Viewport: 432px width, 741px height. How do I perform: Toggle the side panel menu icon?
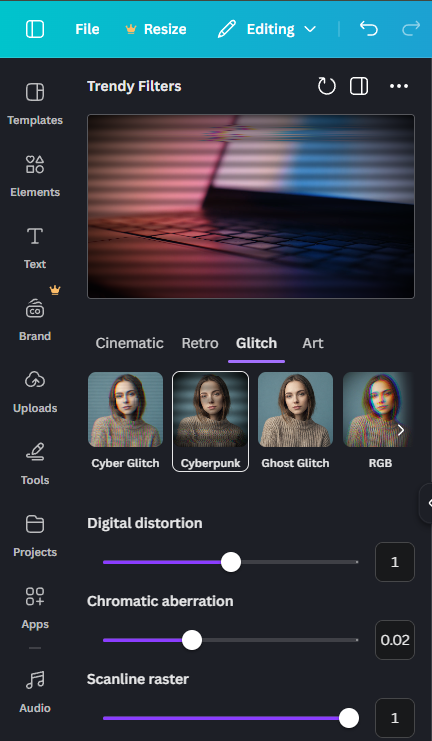coord(35,29)
